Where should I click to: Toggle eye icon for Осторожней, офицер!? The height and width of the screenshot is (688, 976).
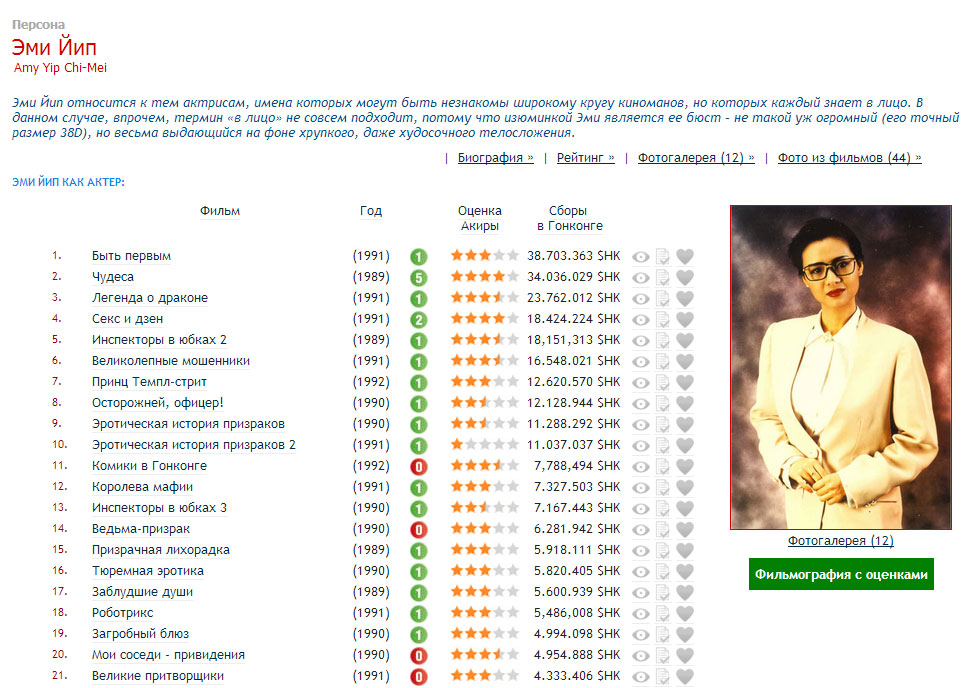(x=640, y=403)
